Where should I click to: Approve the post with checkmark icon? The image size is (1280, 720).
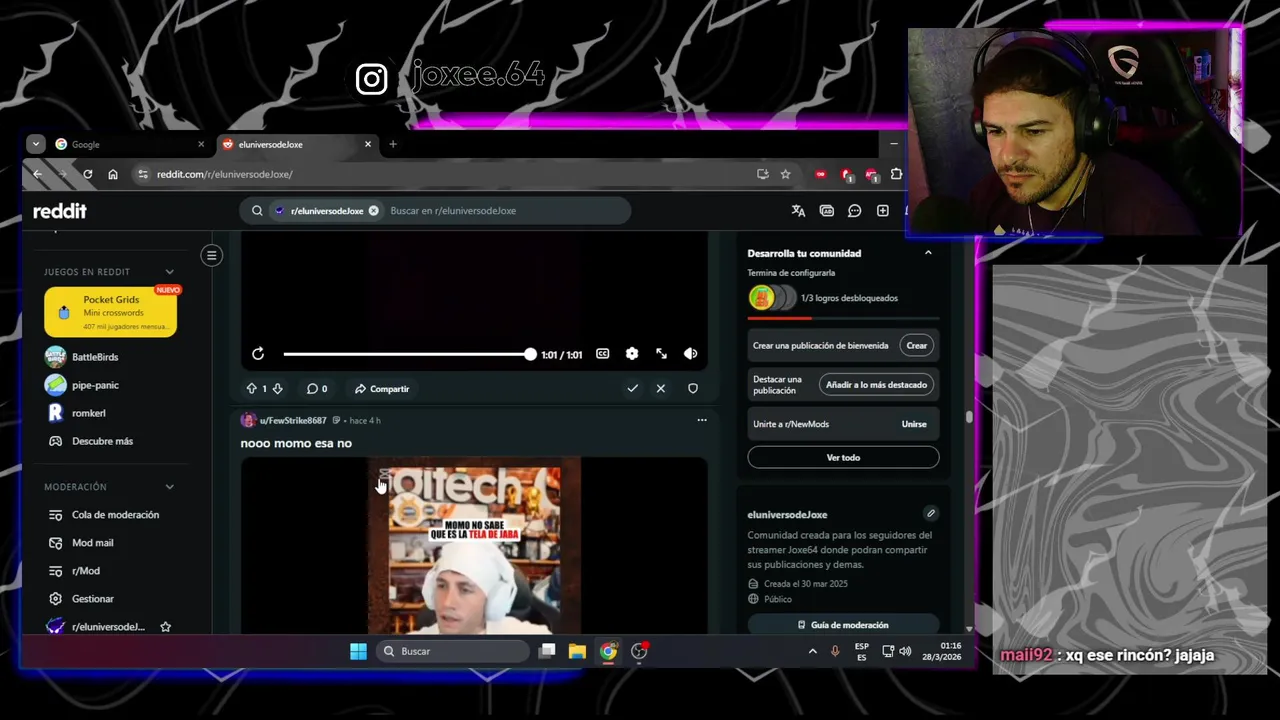(632, 388)
